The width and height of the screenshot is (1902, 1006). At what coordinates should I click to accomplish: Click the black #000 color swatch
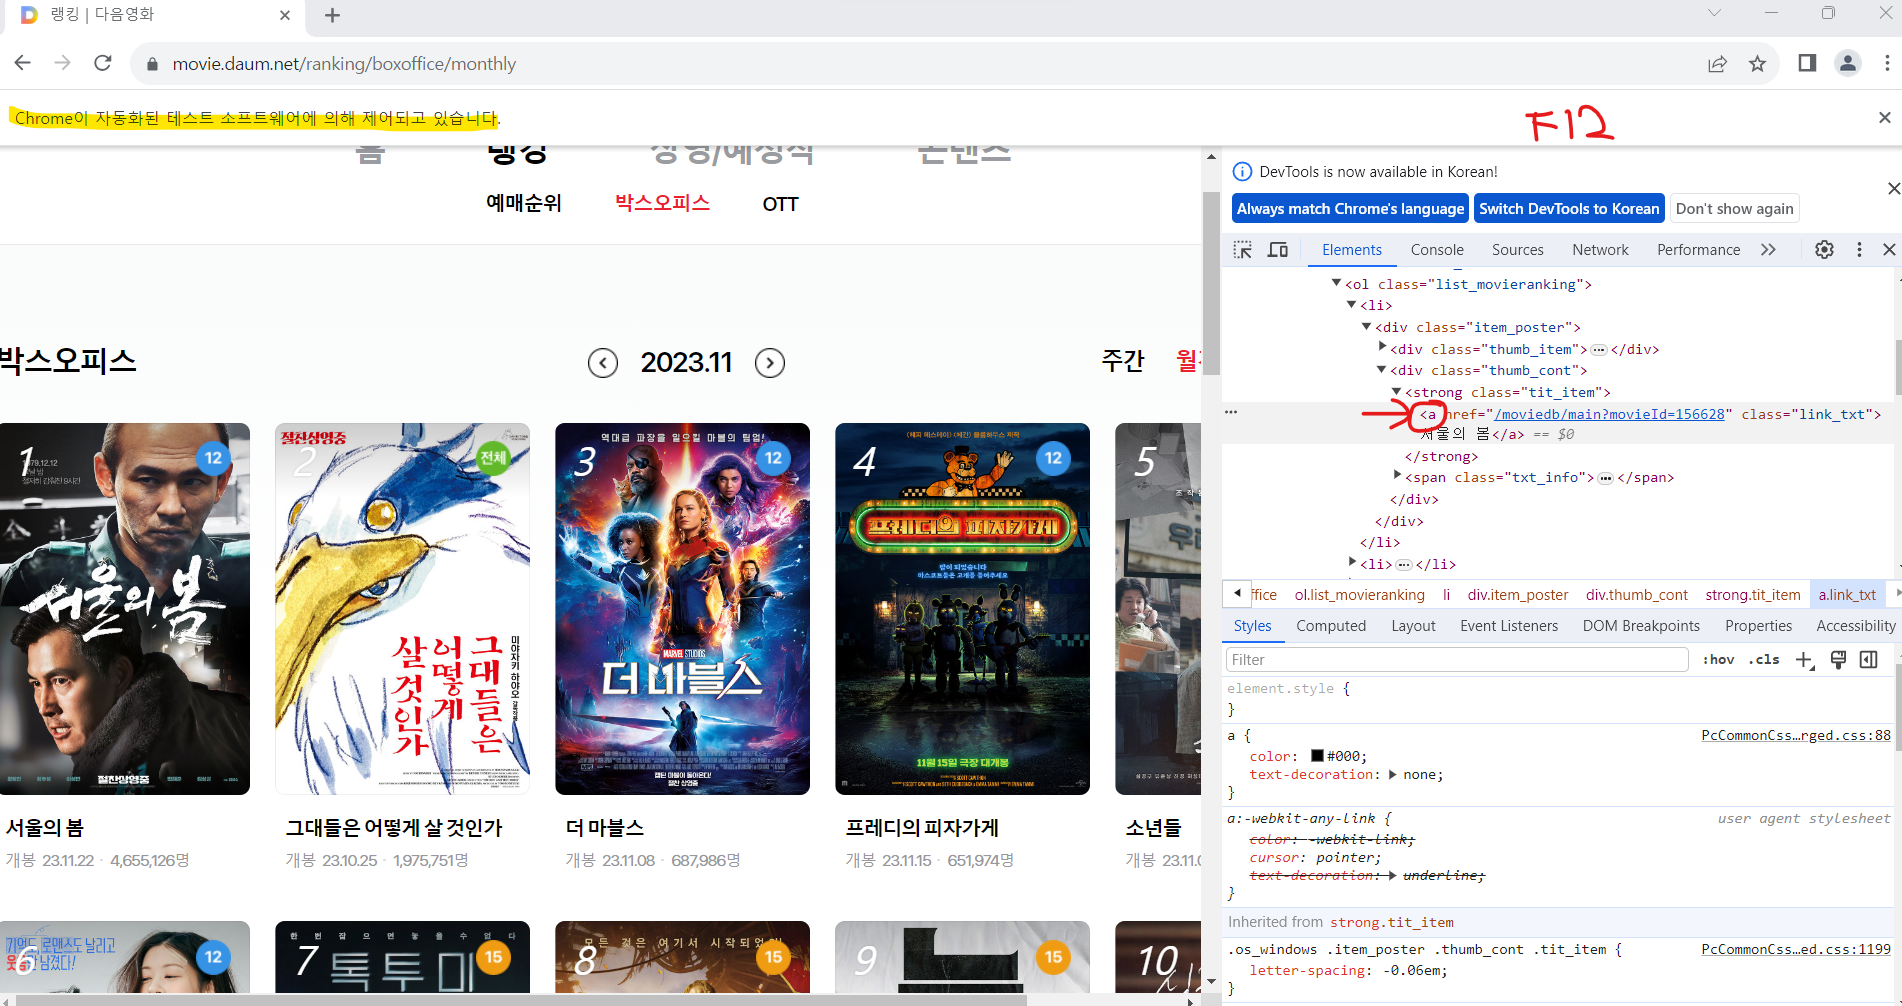(x=1318, y=756)
